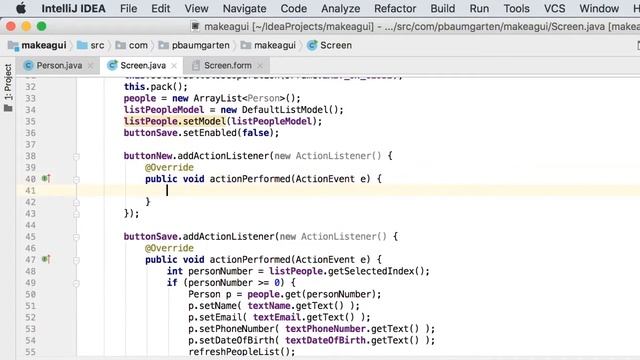Open the Build menu
Viewport: 640px width, 360px height.
[x=442, y=8]
